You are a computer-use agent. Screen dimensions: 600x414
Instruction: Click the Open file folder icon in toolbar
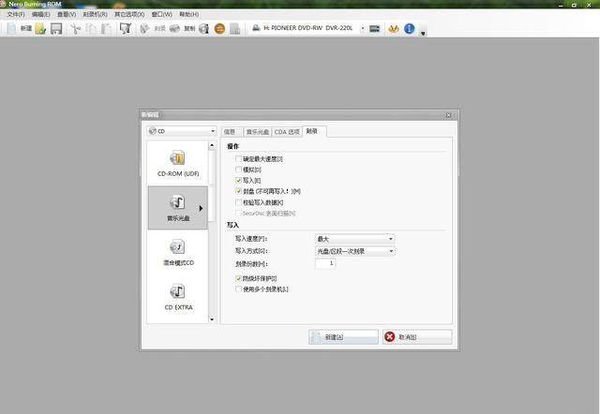coord(41,28)
